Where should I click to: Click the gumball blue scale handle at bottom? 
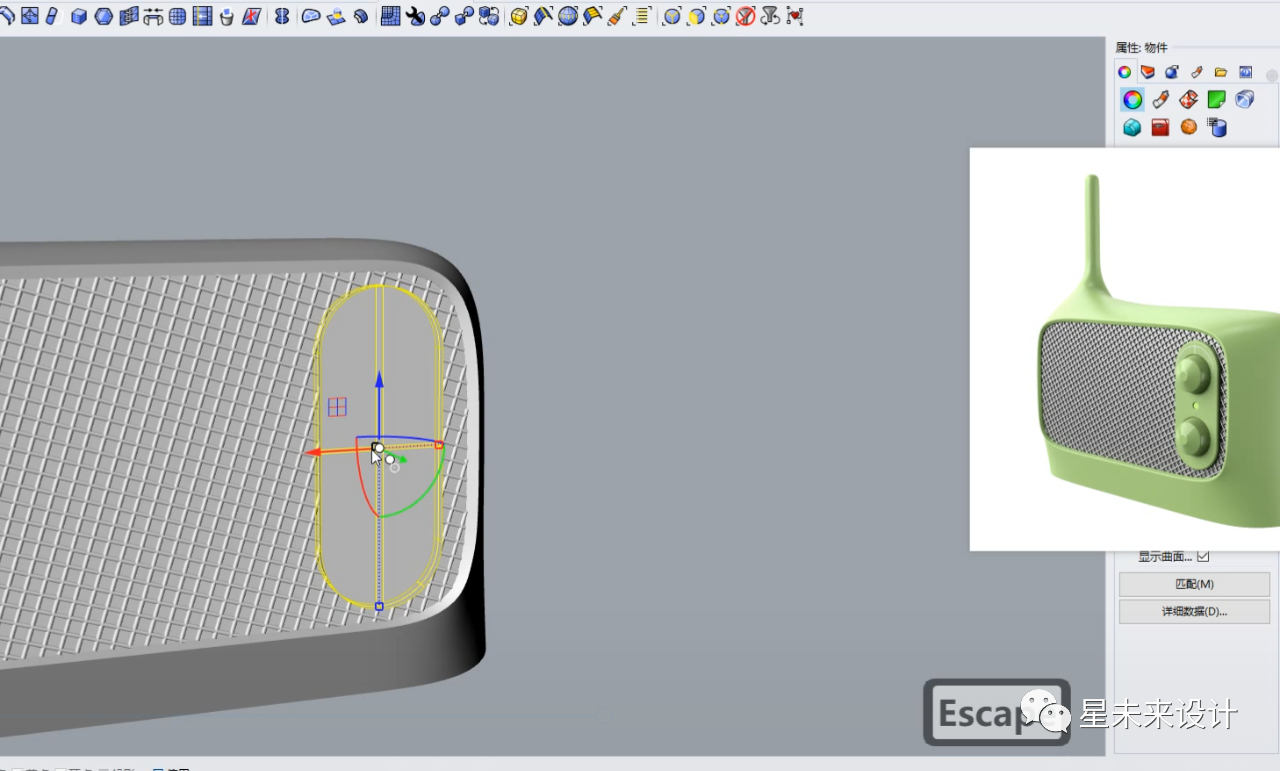coord(379,606)
